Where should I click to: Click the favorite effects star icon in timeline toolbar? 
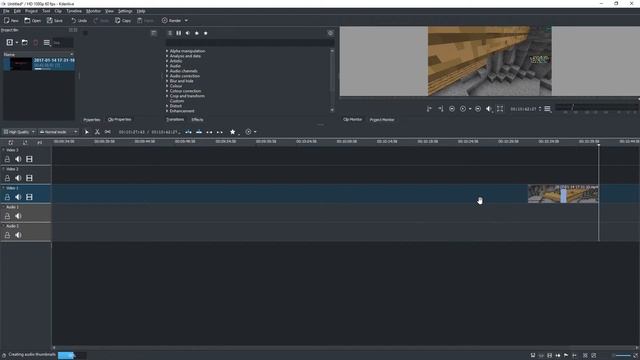(233, 132)
